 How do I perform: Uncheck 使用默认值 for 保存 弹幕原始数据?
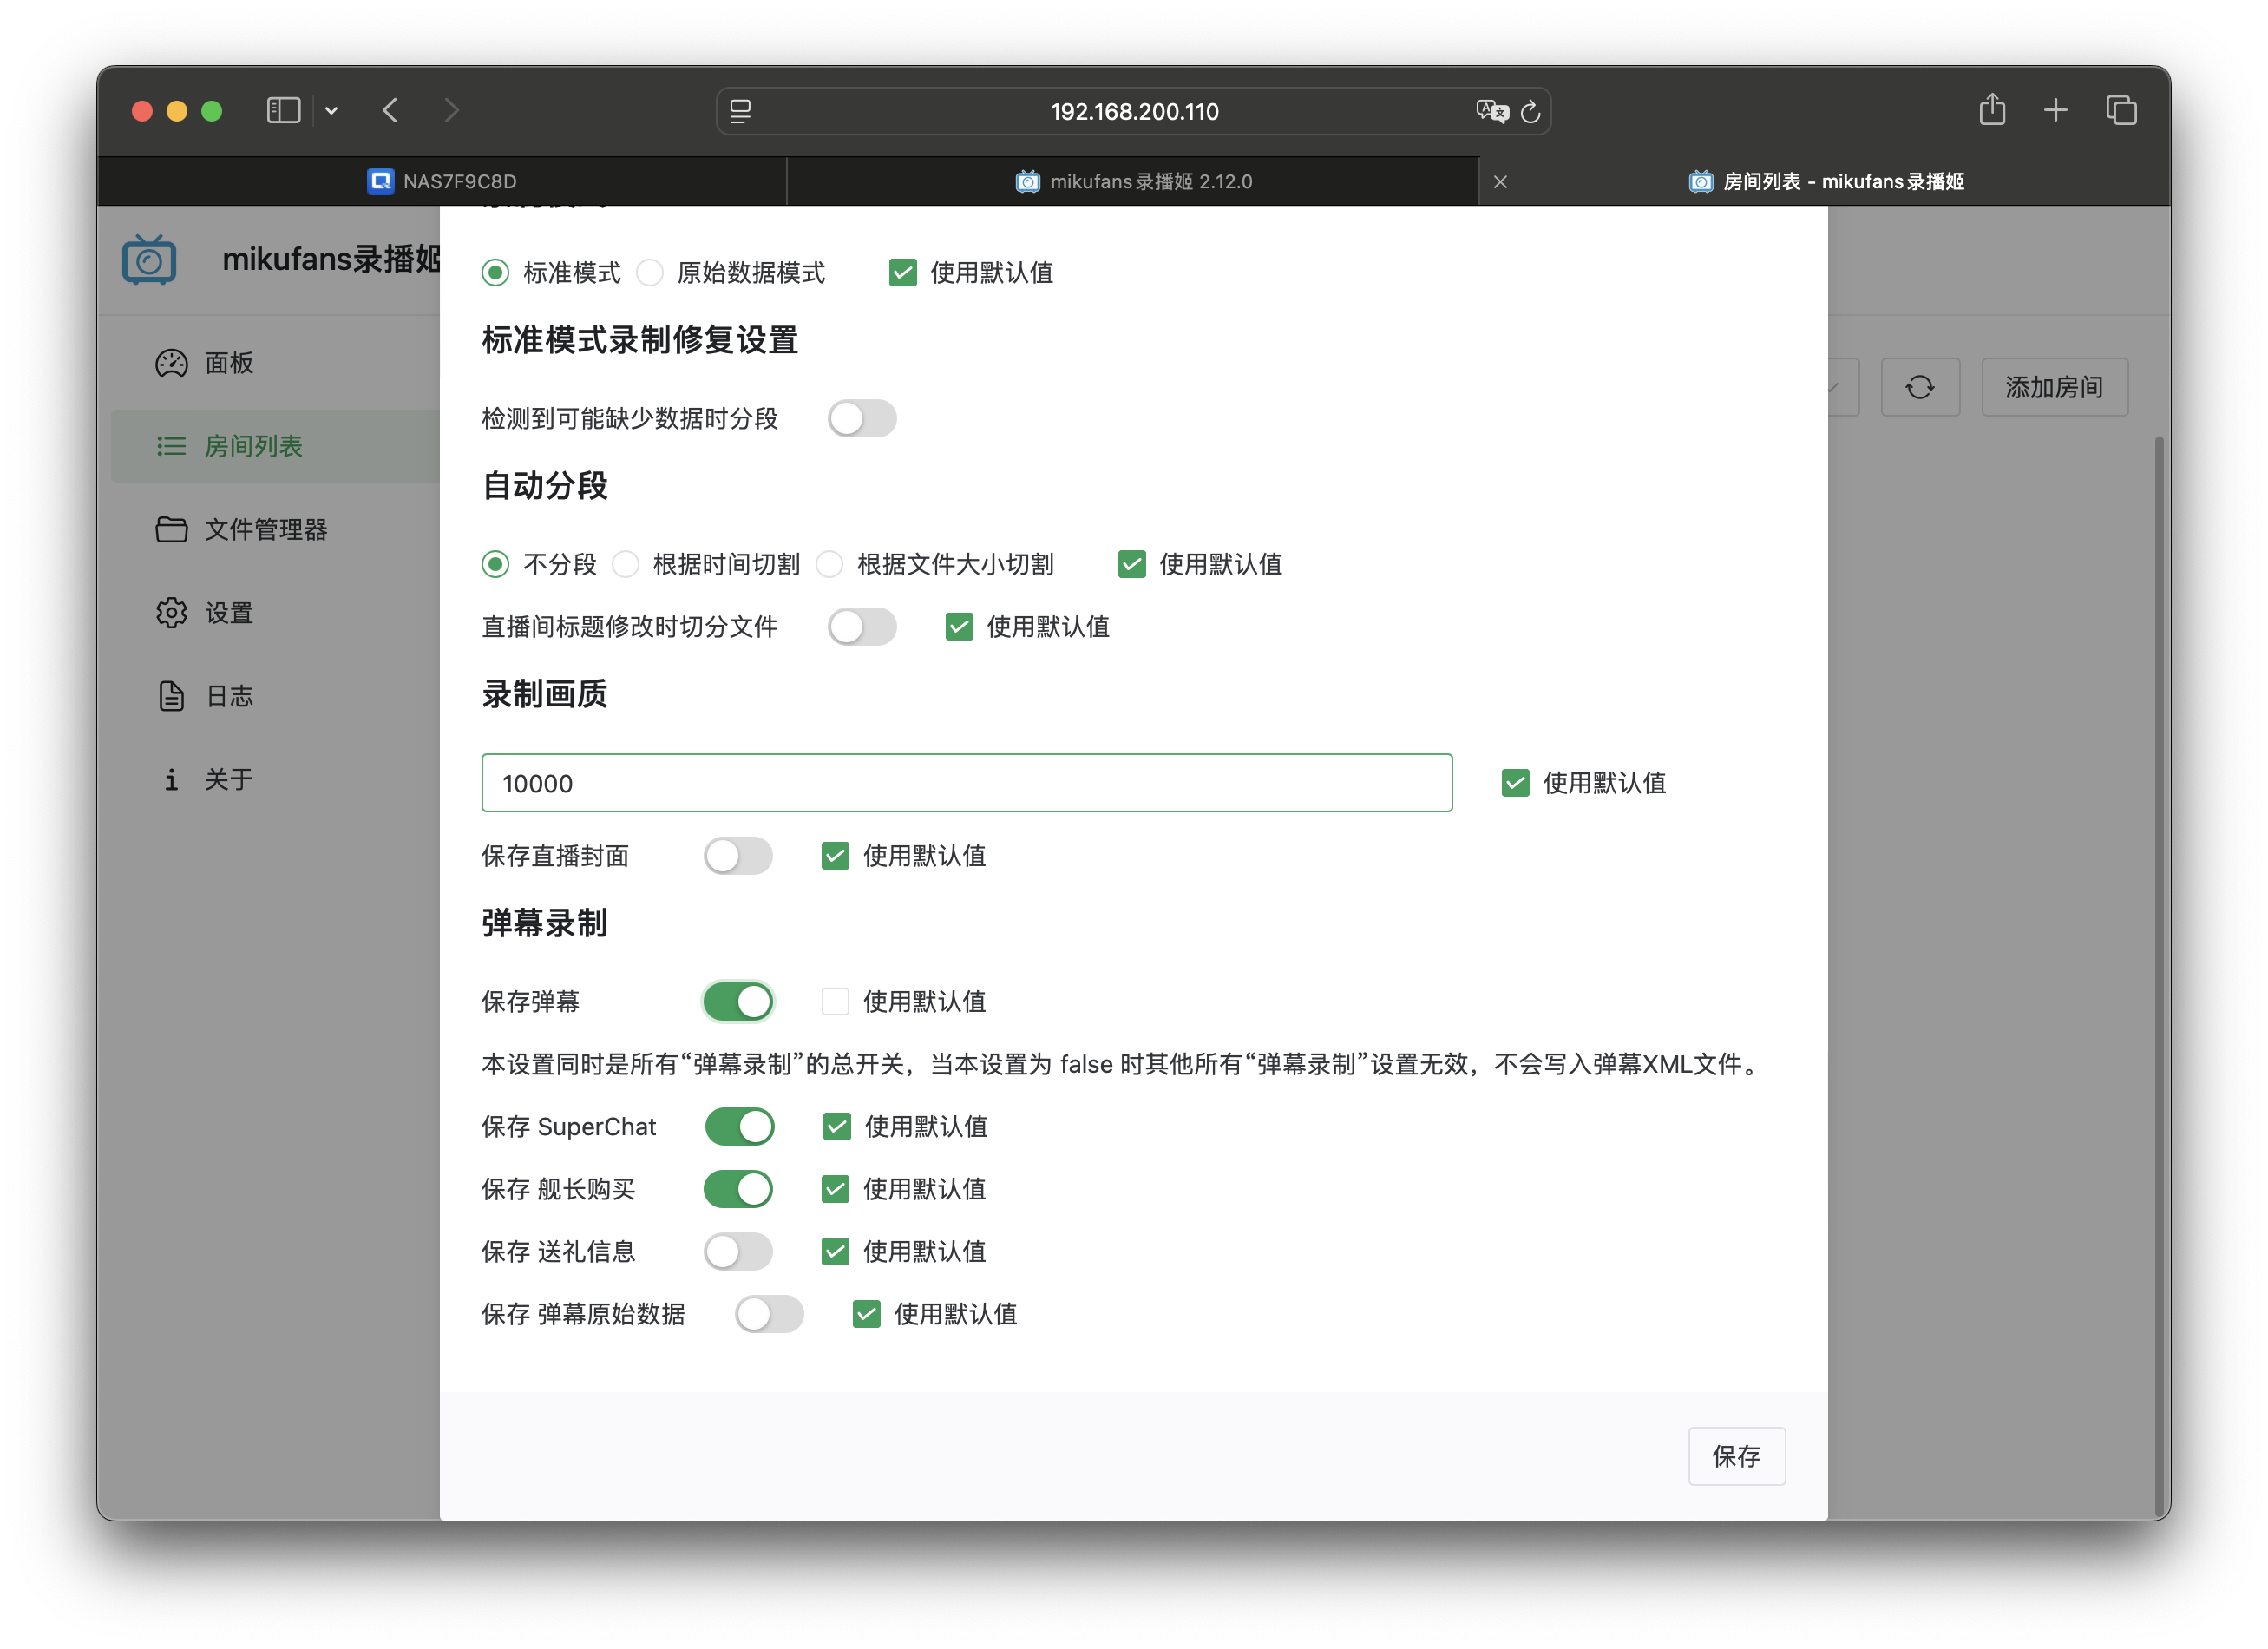[x=866, y=1314]
